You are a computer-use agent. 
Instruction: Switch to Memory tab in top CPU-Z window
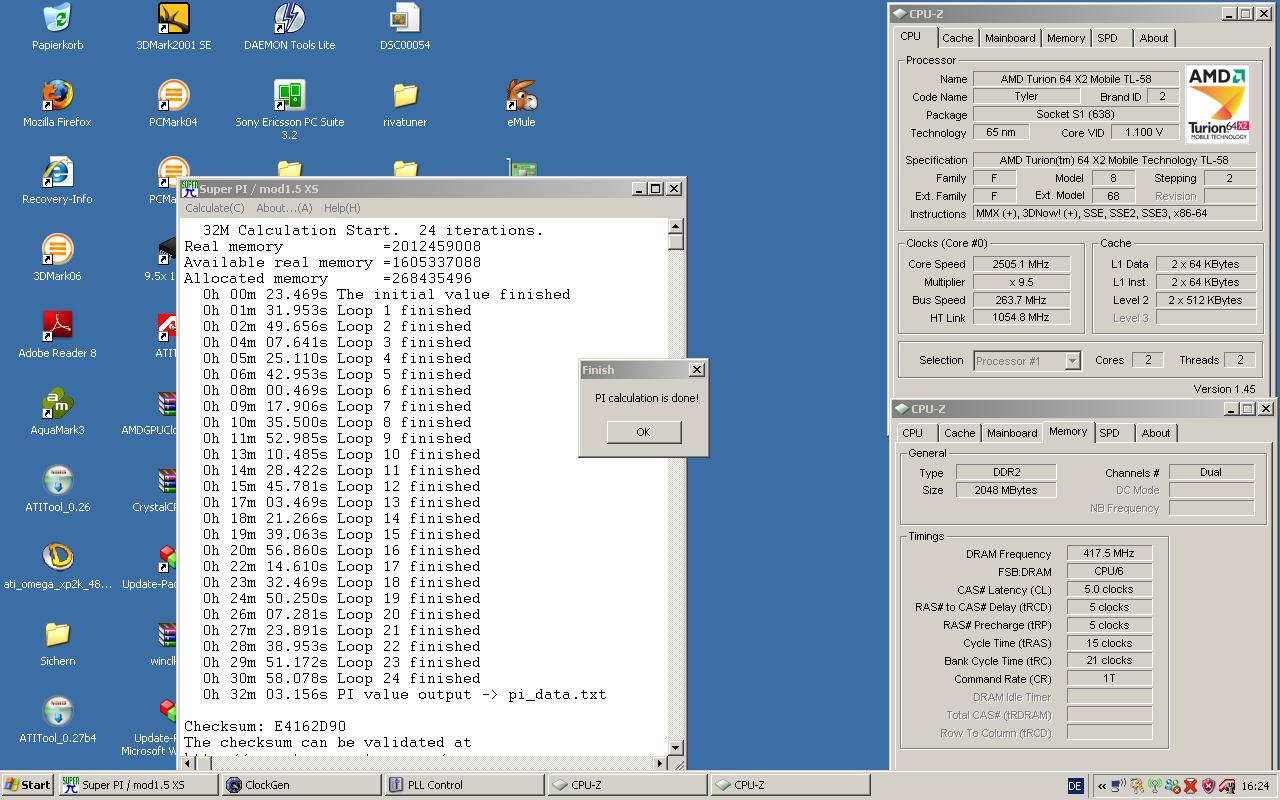coord(1066,38)
